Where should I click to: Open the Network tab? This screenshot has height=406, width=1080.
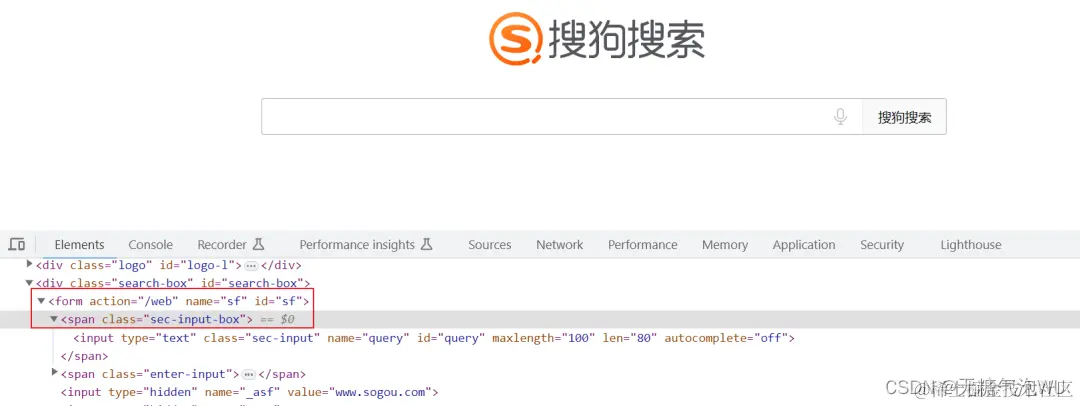pyautogui.click(x=559, y=245)
